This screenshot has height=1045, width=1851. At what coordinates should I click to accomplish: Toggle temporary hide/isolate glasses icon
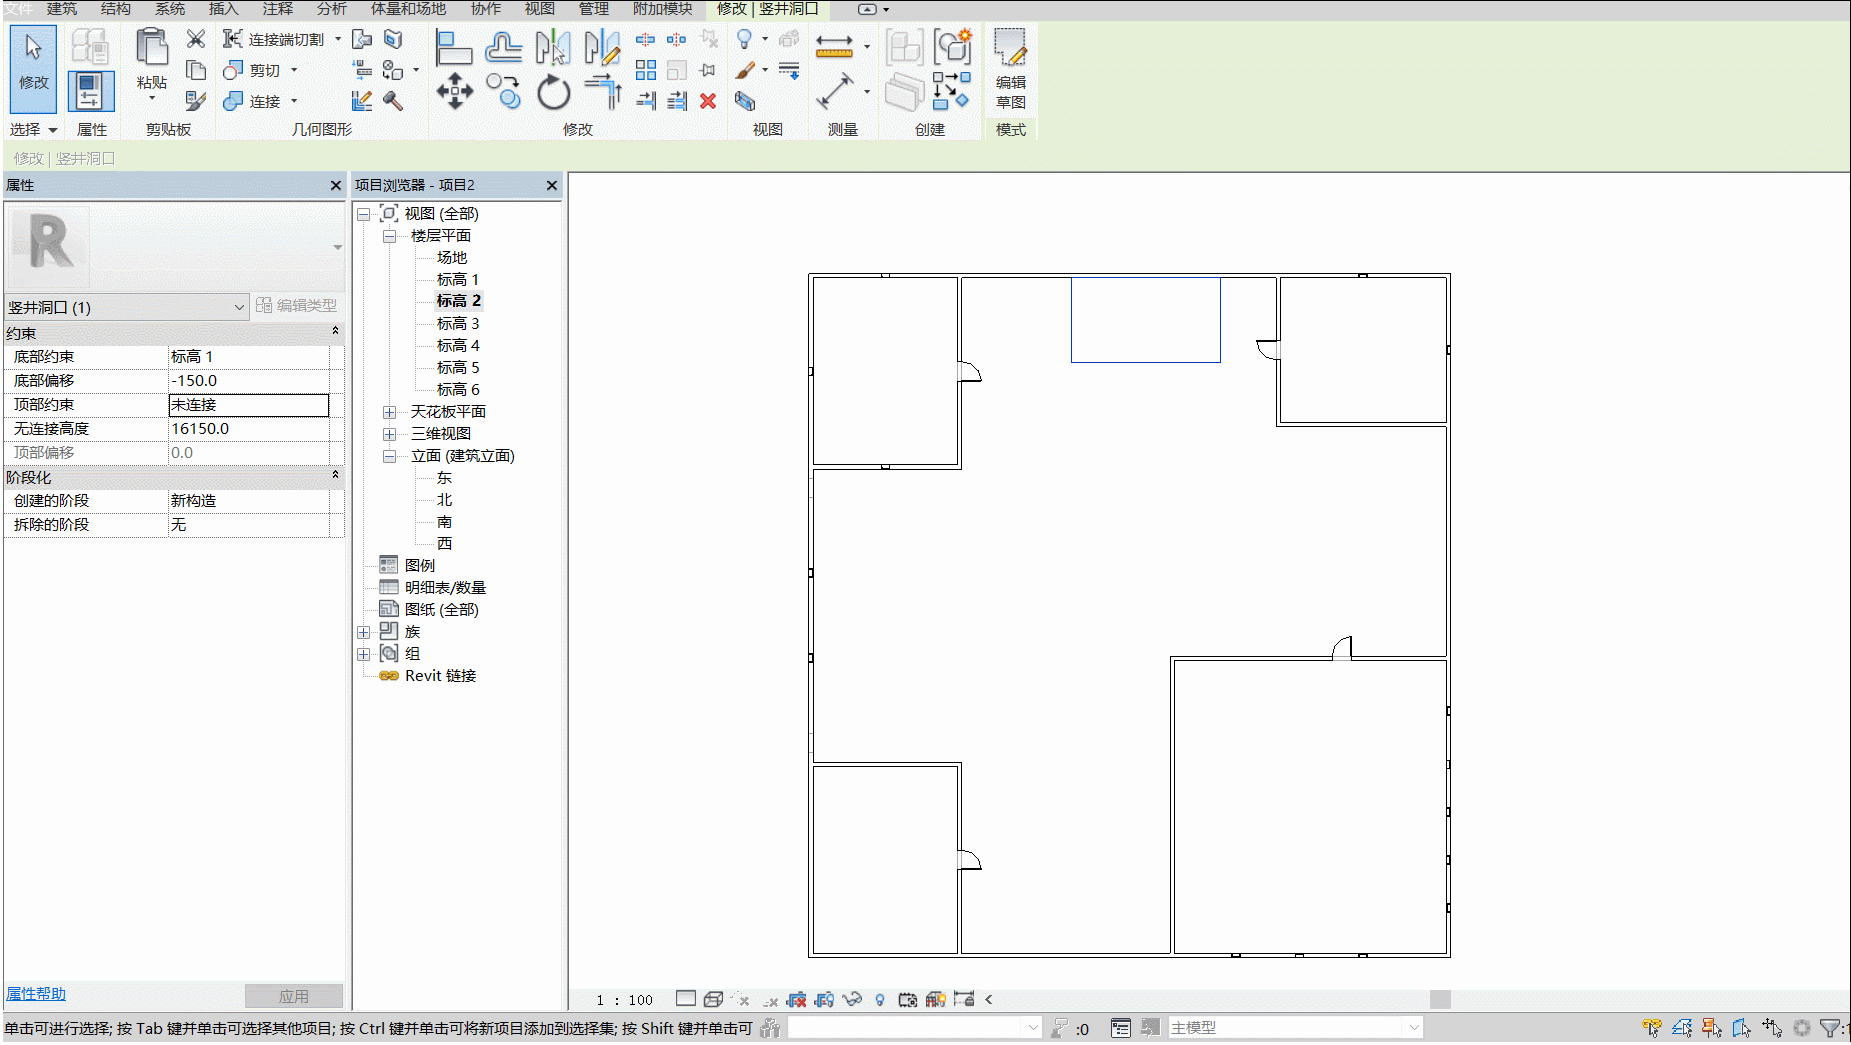coord(852,999)
